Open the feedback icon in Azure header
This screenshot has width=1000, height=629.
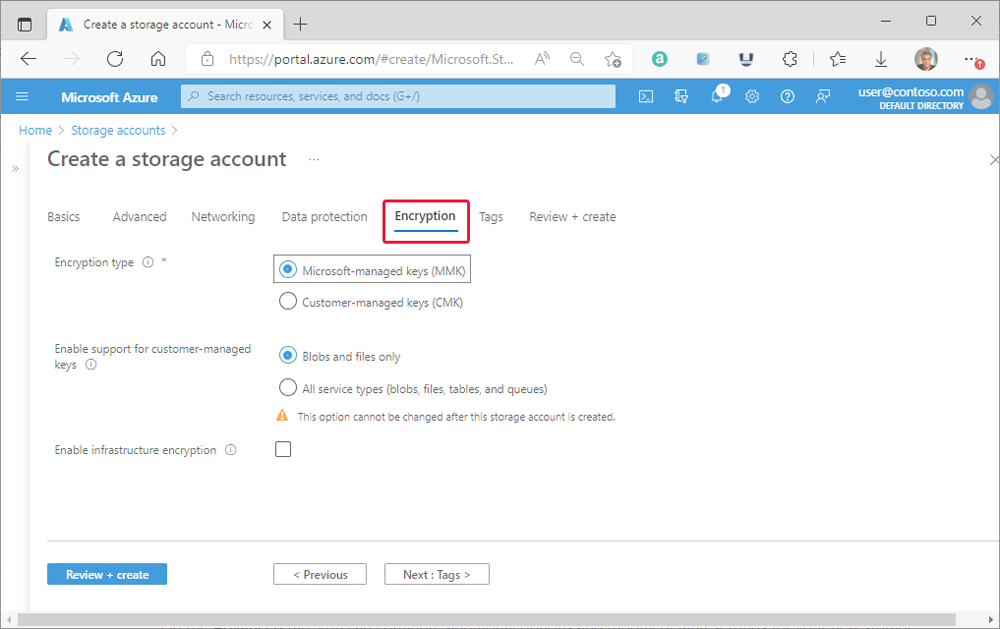click(x=822, y=96)
